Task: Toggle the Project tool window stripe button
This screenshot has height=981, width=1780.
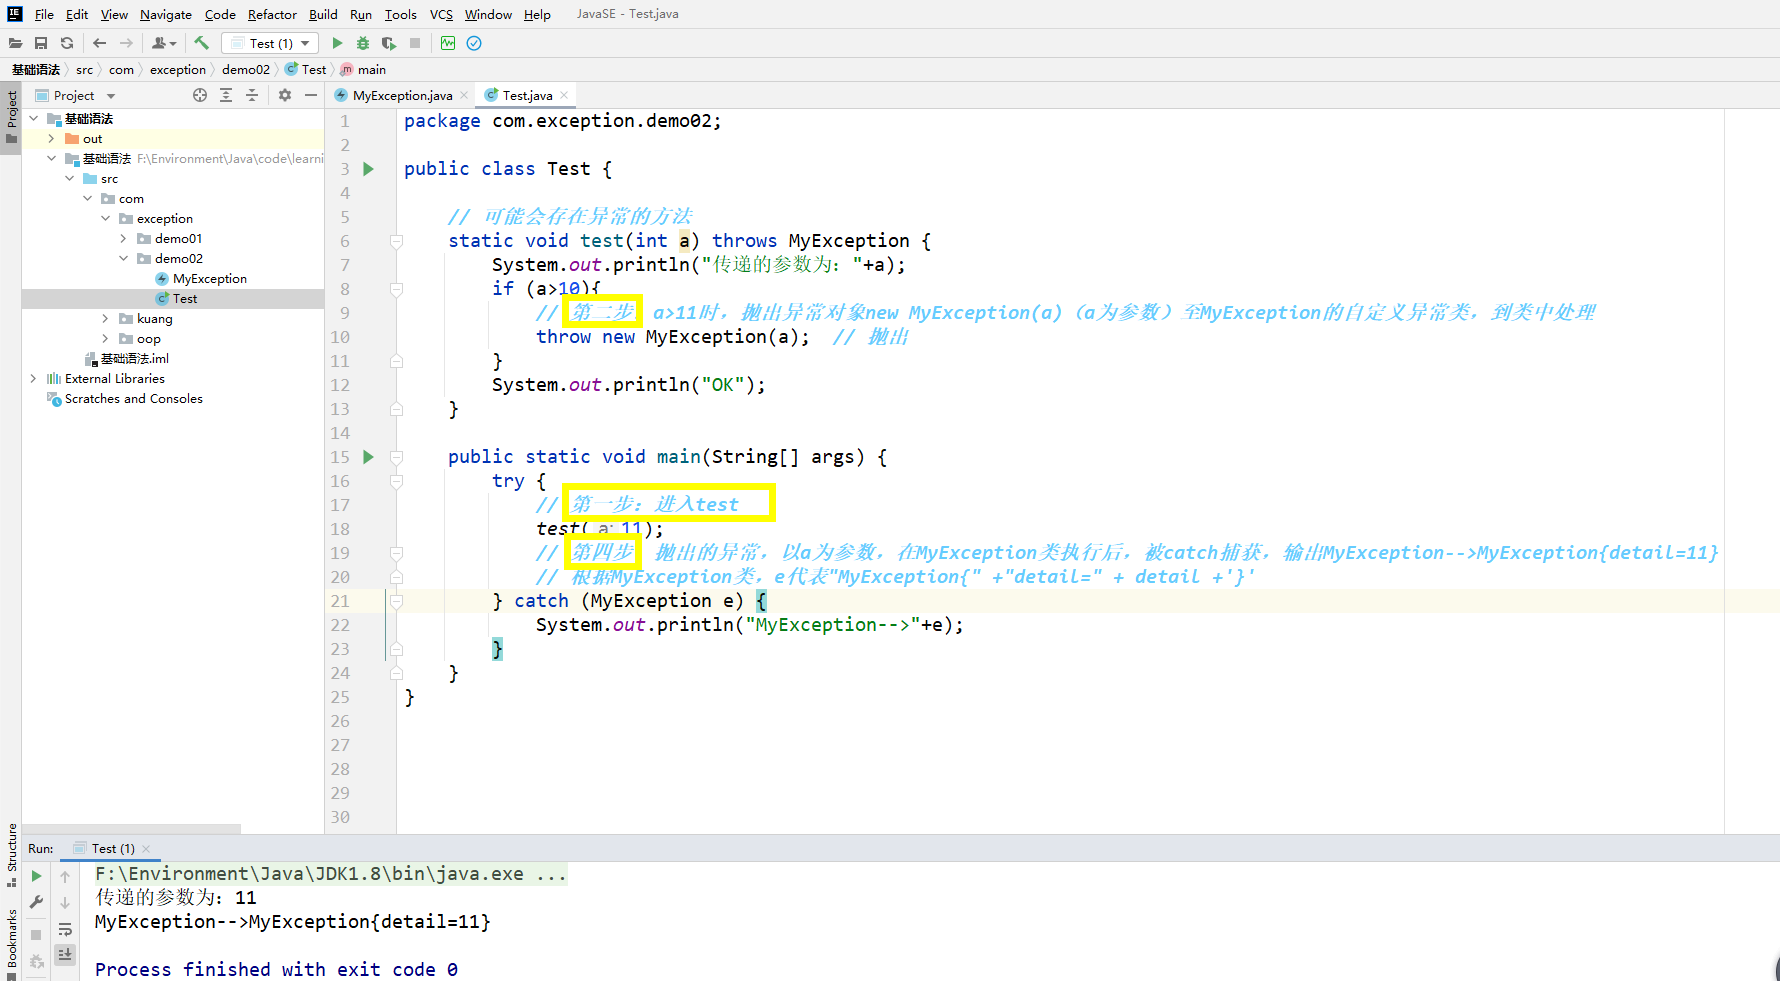Action: 11,116
